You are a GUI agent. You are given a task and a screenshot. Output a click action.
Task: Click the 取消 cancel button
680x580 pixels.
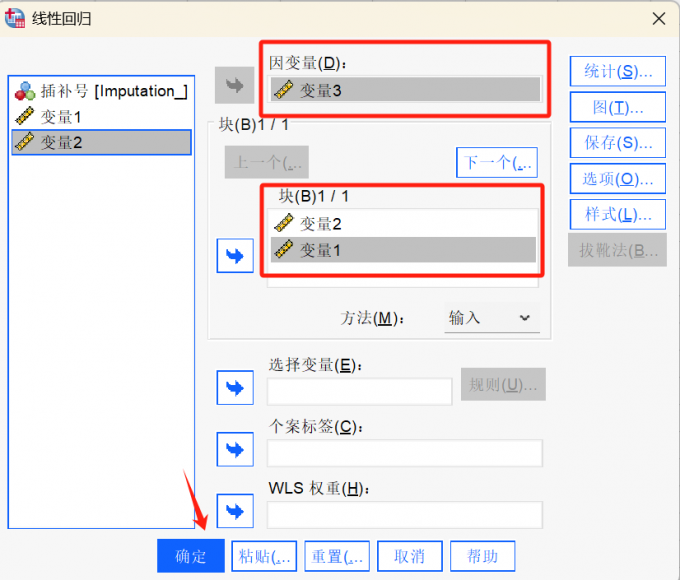[410, 556]
